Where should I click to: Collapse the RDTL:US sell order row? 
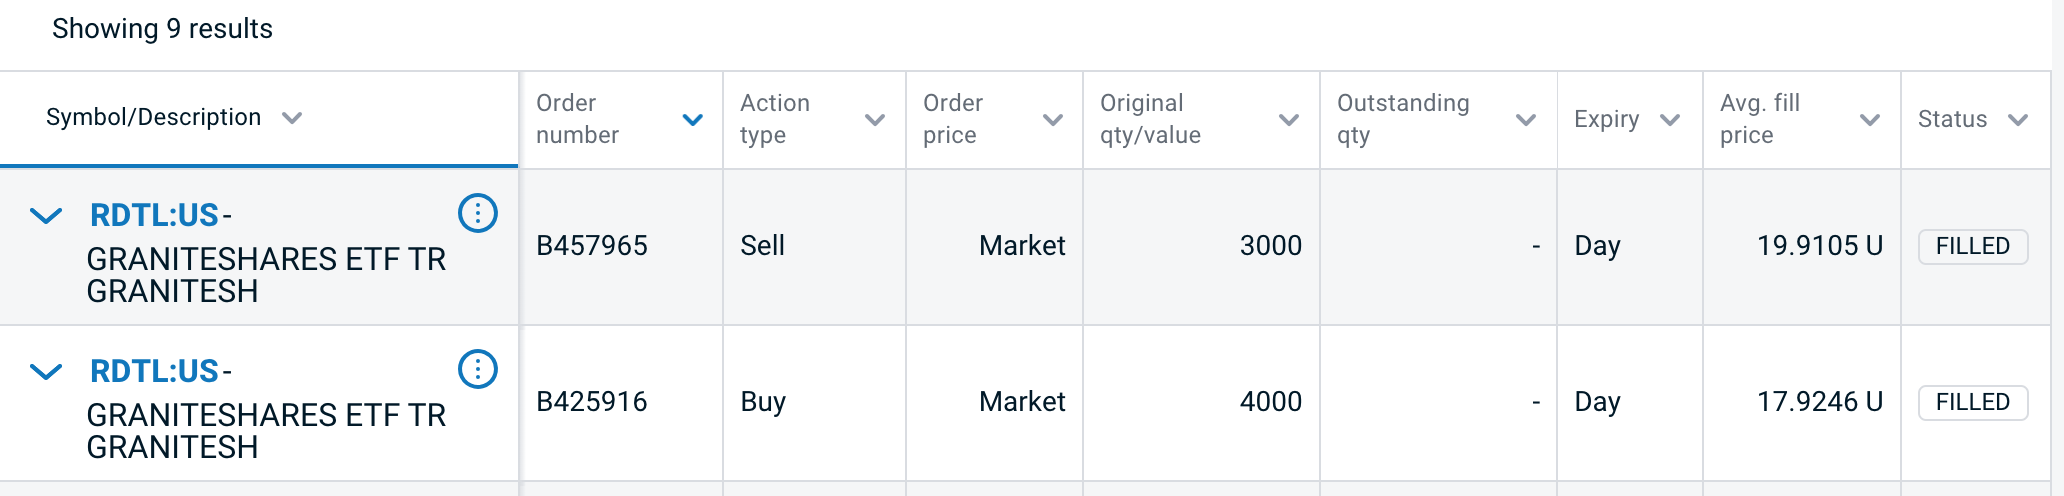click(46, 215)
